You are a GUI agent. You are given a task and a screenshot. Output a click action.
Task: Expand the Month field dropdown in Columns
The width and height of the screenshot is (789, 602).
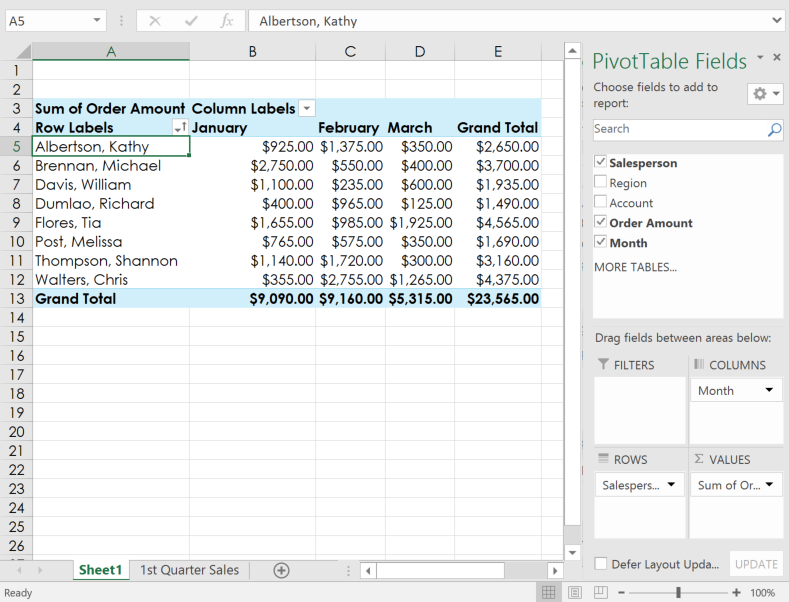[x=768, y=391]
